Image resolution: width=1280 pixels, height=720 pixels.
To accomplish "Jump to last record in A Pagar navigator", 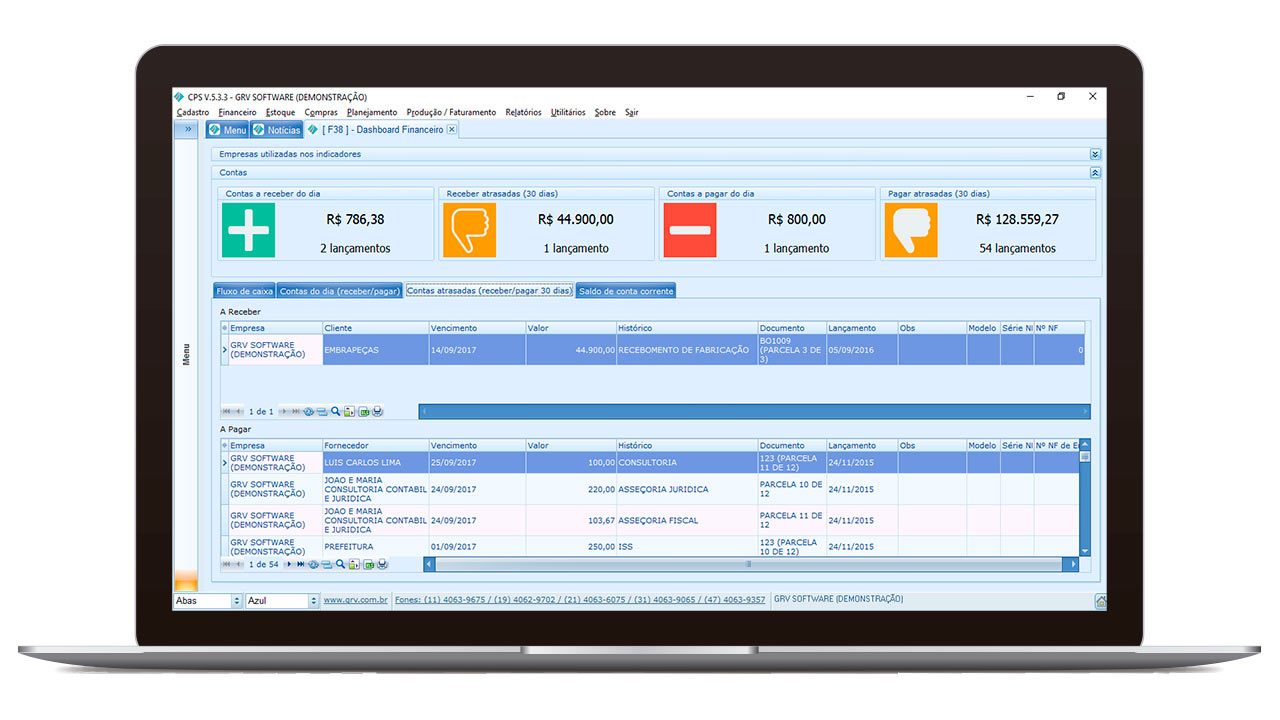I will point(300,564).
